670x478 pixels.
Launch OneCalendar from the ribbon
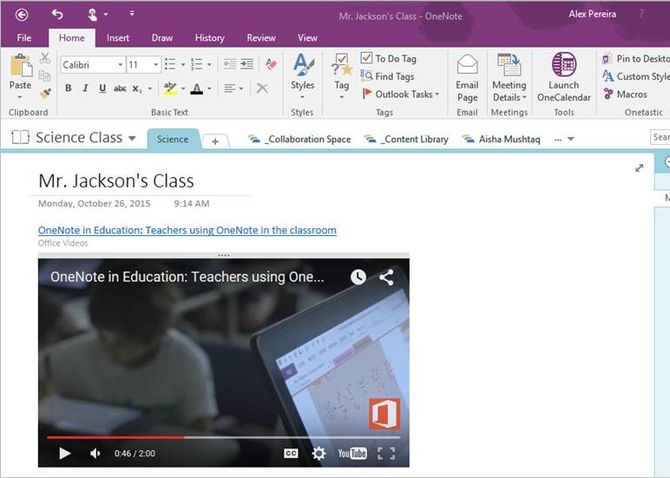[563, 76]
